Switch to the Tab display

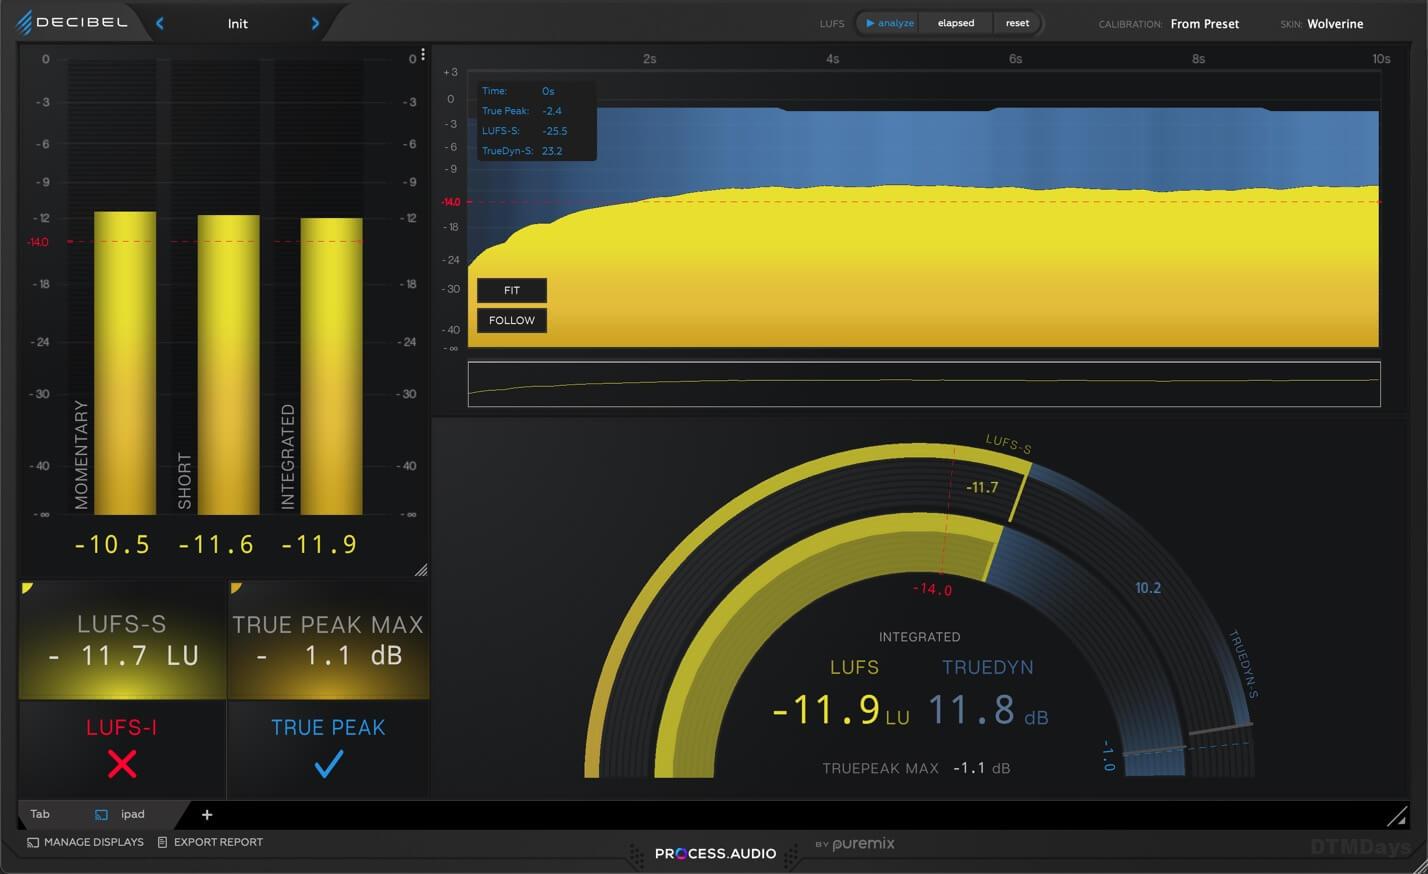tap(40, 813)
